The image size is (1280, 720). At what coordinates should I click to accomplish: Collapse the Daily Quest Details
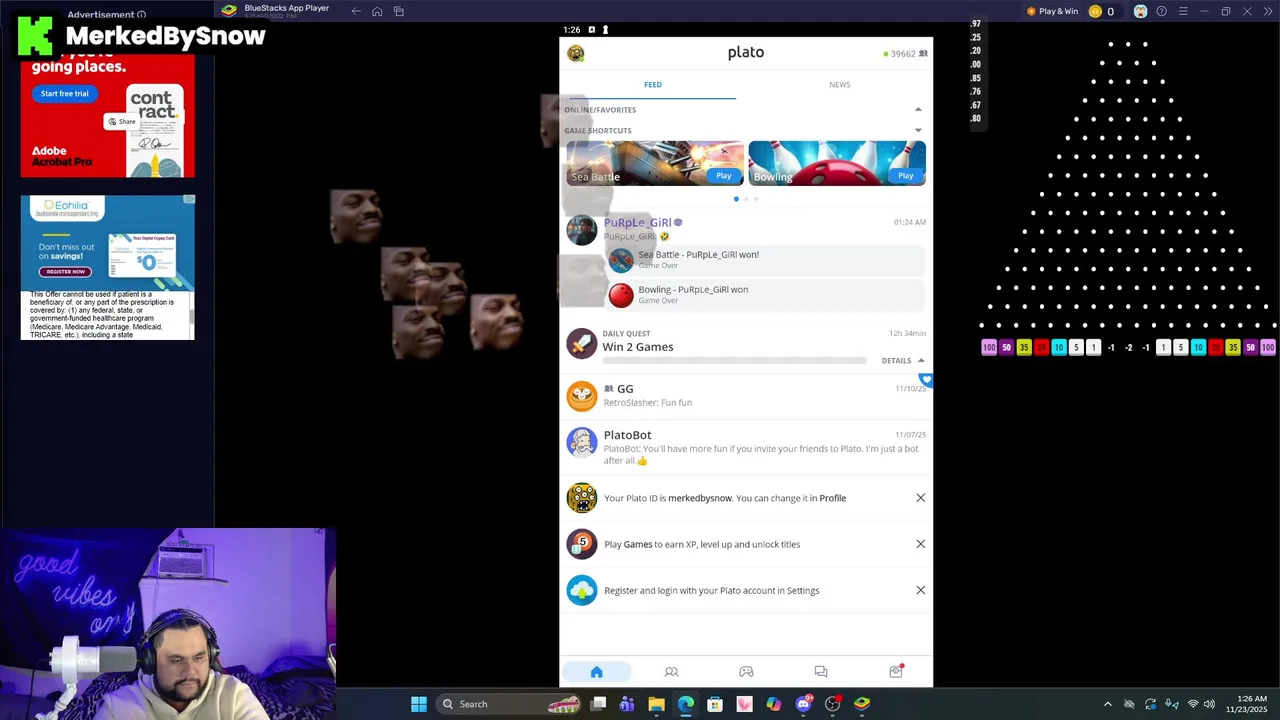[903, 361]
